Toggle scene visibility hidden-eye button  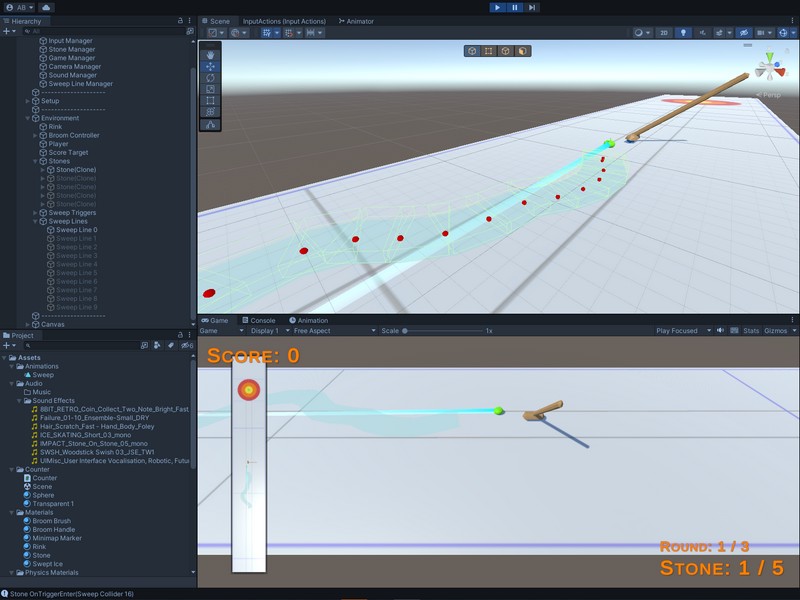(x=744, y=33)
